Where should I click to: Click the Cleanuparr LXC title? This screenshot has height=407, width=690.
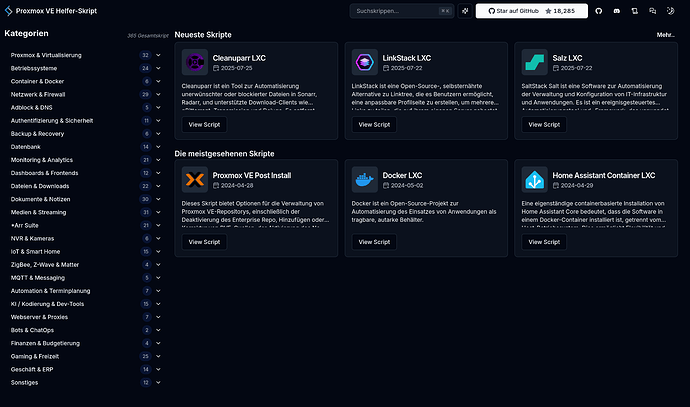239,58
